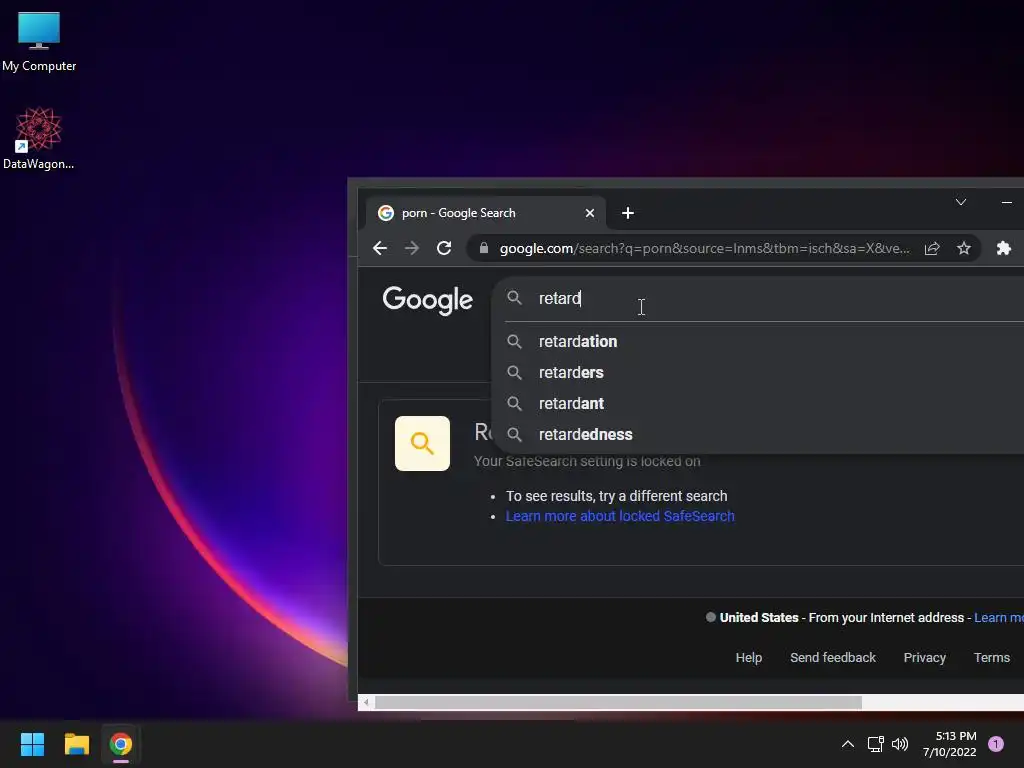Click the Google logo
Viewport: 1024px width, 768px height.
click(x=428, y=300)
